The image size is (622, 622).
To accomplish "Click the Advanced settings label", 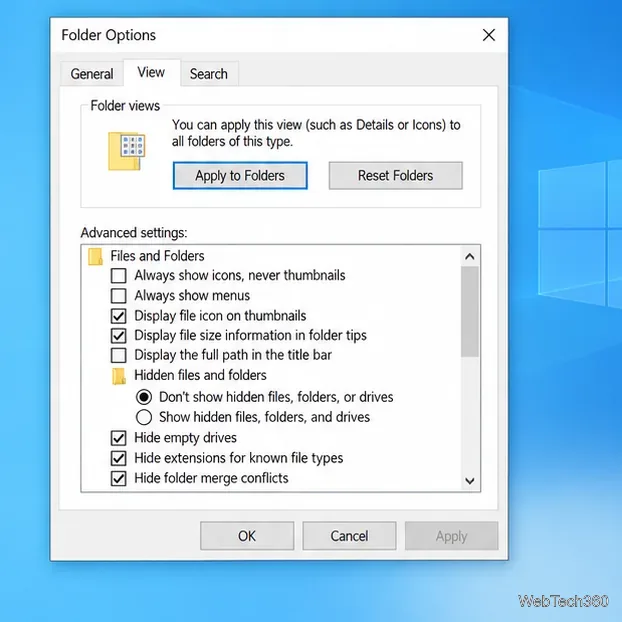I will [134, 232].
